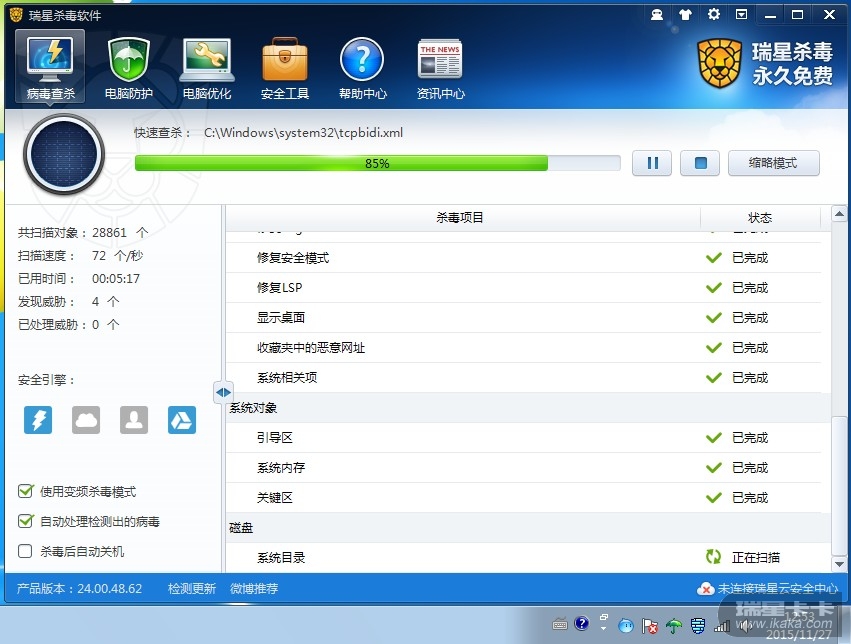
Task: Open the blue question-mark tray icon
Action: click(581, 623)
